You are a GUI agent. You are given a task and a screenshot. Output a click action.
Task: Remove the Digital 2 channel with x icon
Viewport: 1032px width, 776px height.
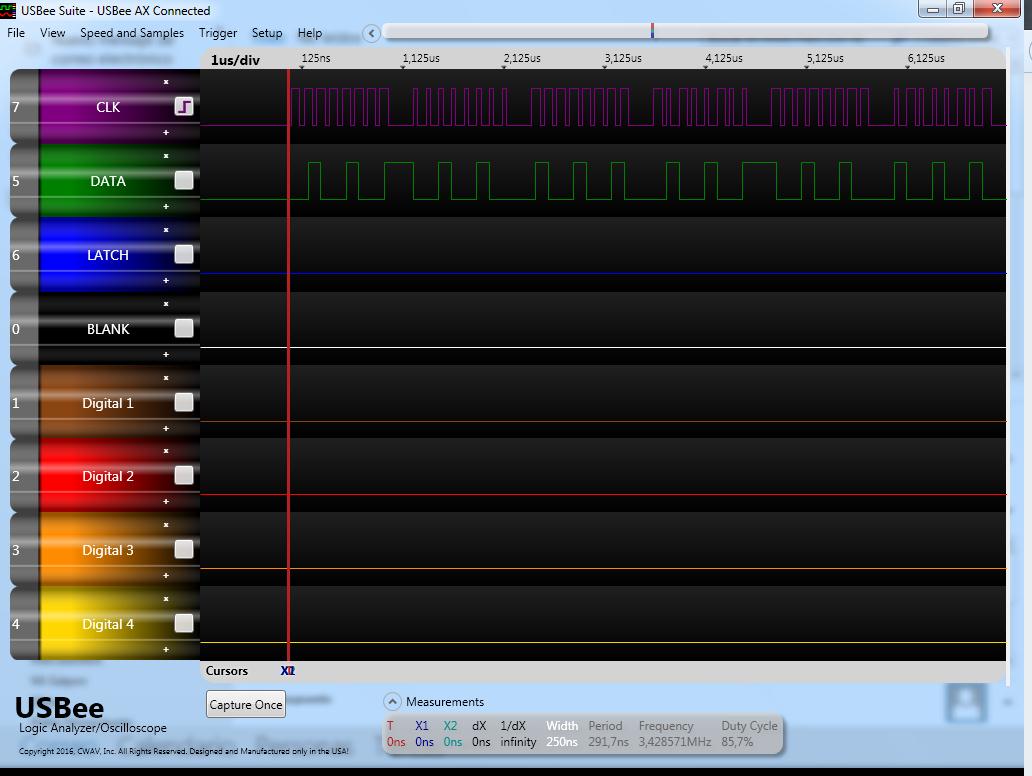pyautogui.click(x=166, y=452)
